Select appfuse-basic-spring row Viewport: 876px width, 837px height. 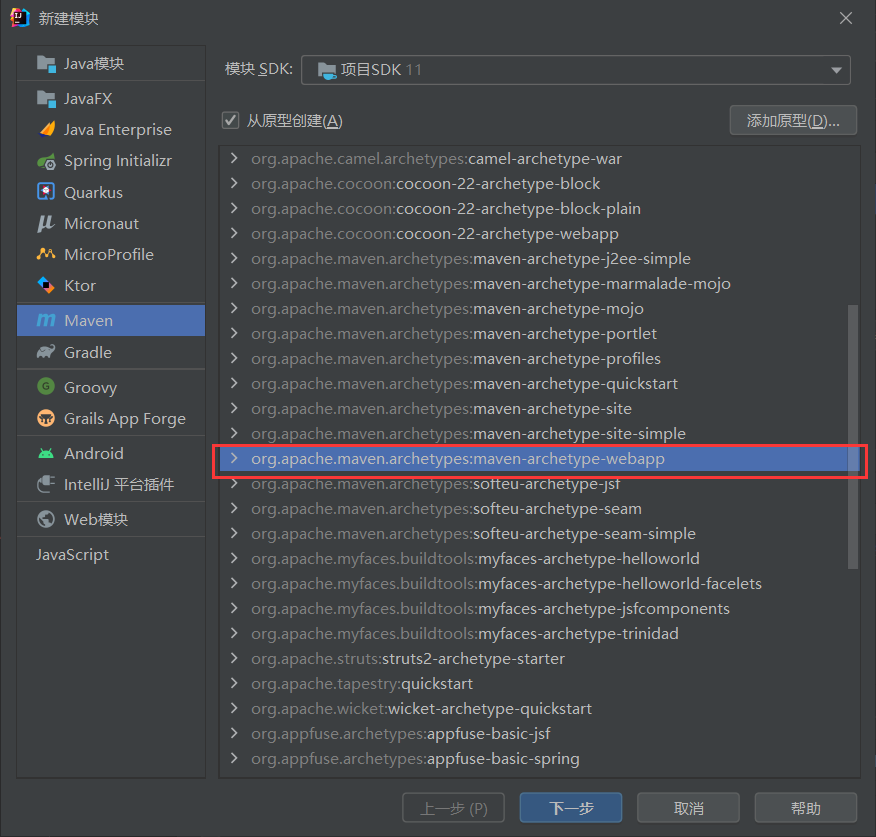539,759
